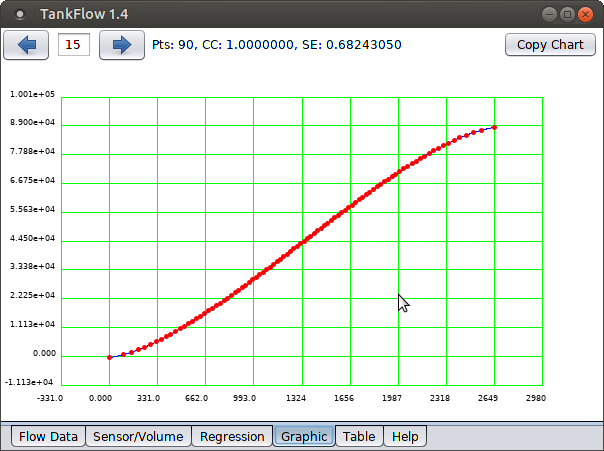This screenshot has height=451, width=604.
Task: Select the Graphic tab
Action: pos(304,436)
